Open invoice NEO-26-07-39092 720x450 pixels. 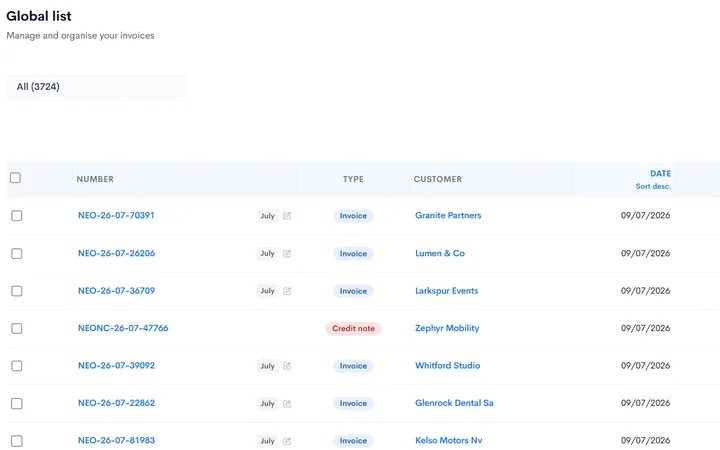[116, 366]
